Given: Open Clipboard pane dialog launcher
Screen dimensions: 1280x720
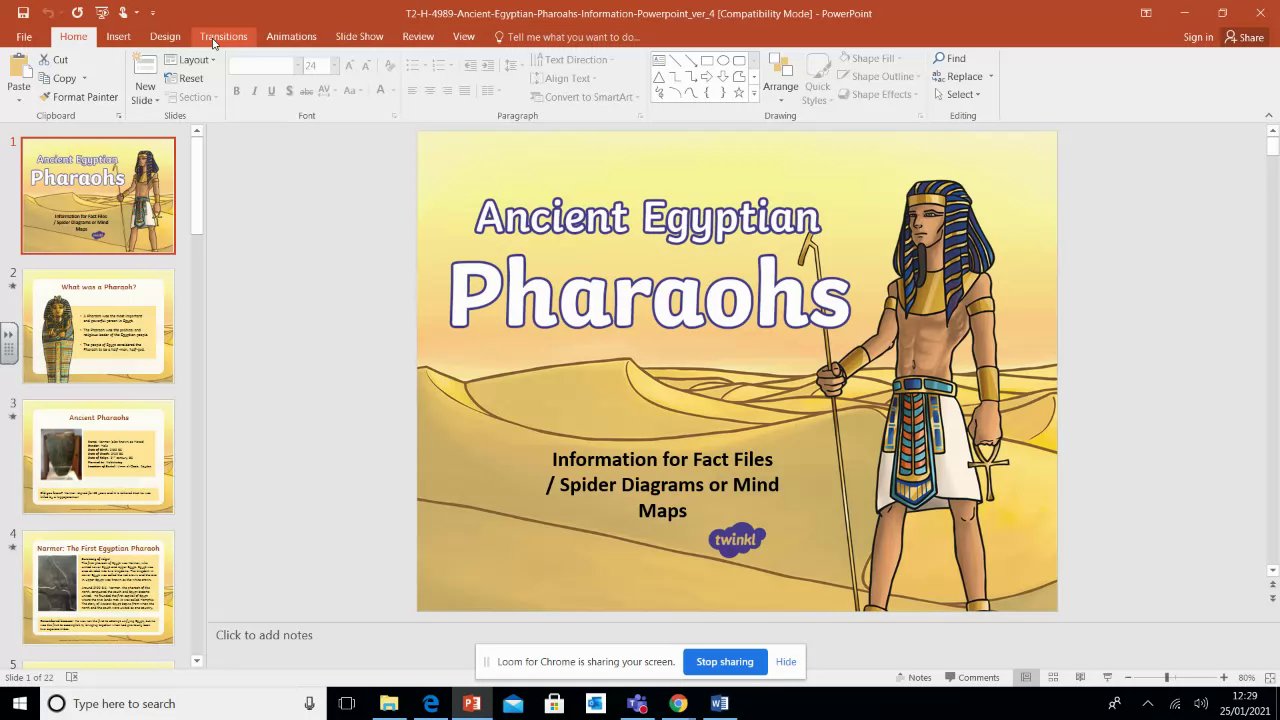Looking at the screenshot, I should (119, 116).
